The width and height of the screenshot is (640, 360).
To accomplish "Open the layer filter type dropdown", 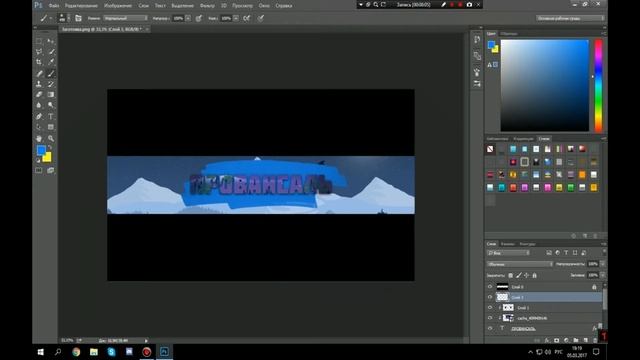I will point(508,253).
